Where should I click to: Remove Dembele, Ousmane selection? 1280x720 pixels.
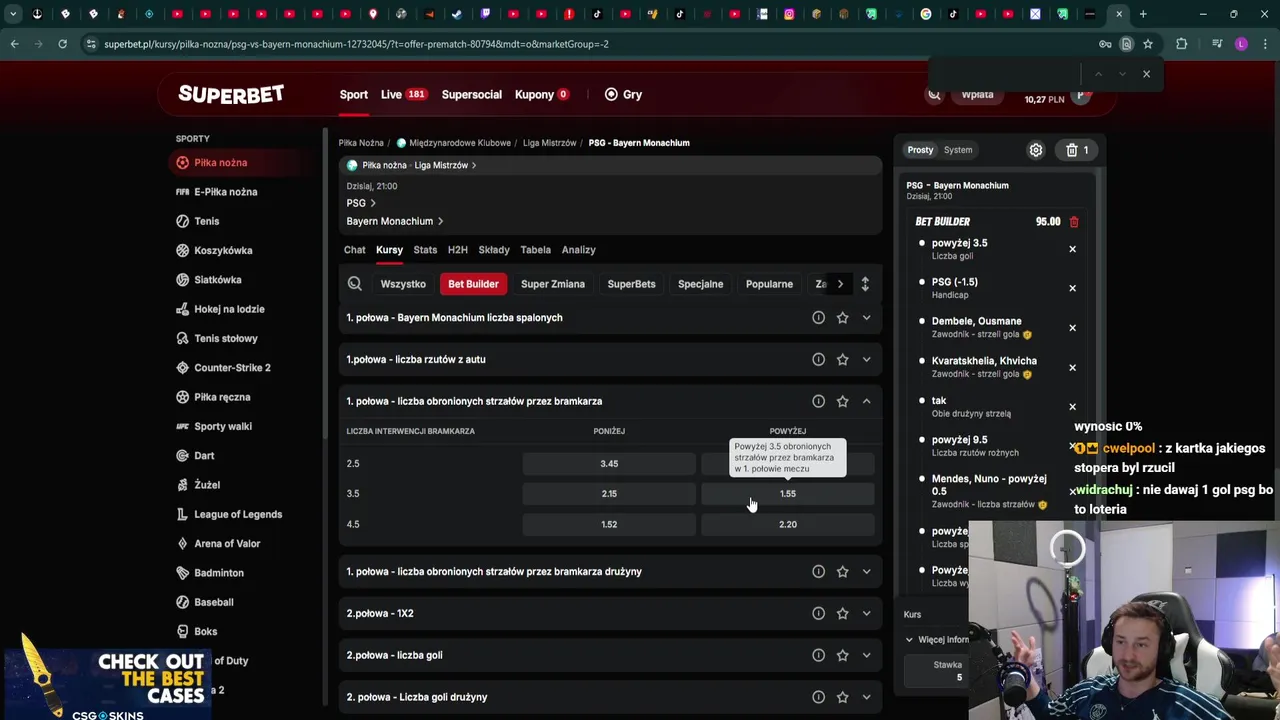coord(1072,328)
